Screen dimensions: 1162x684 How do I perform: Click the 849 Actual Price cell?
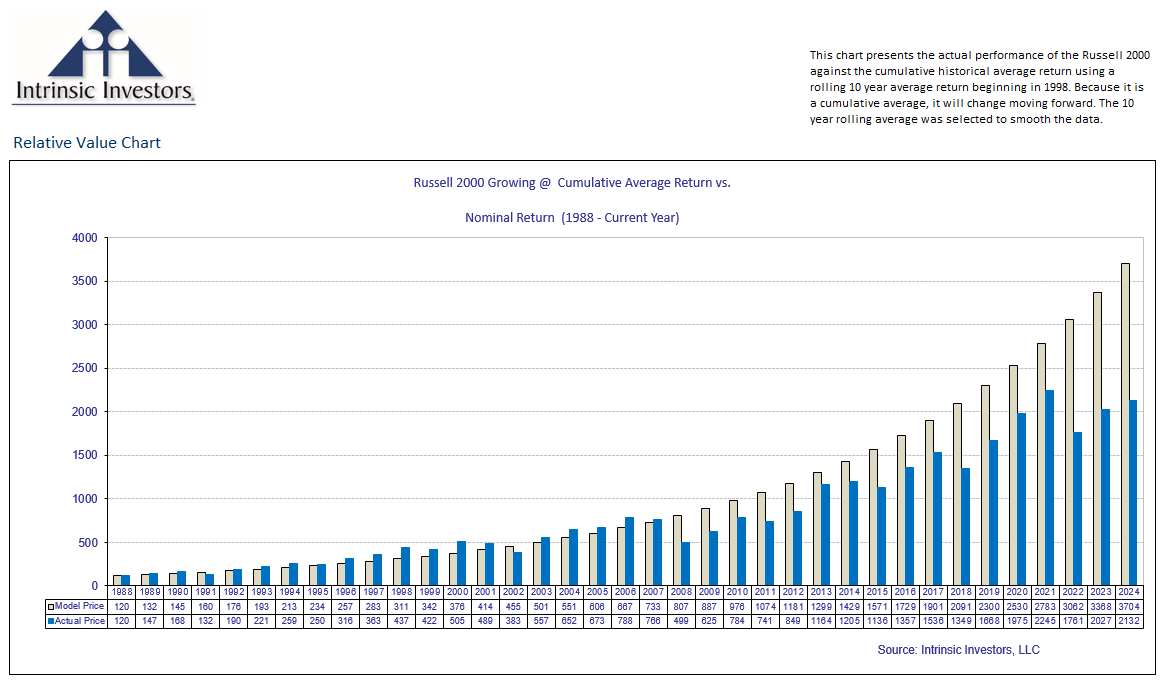pyautogui.click(x=793, y=620)
